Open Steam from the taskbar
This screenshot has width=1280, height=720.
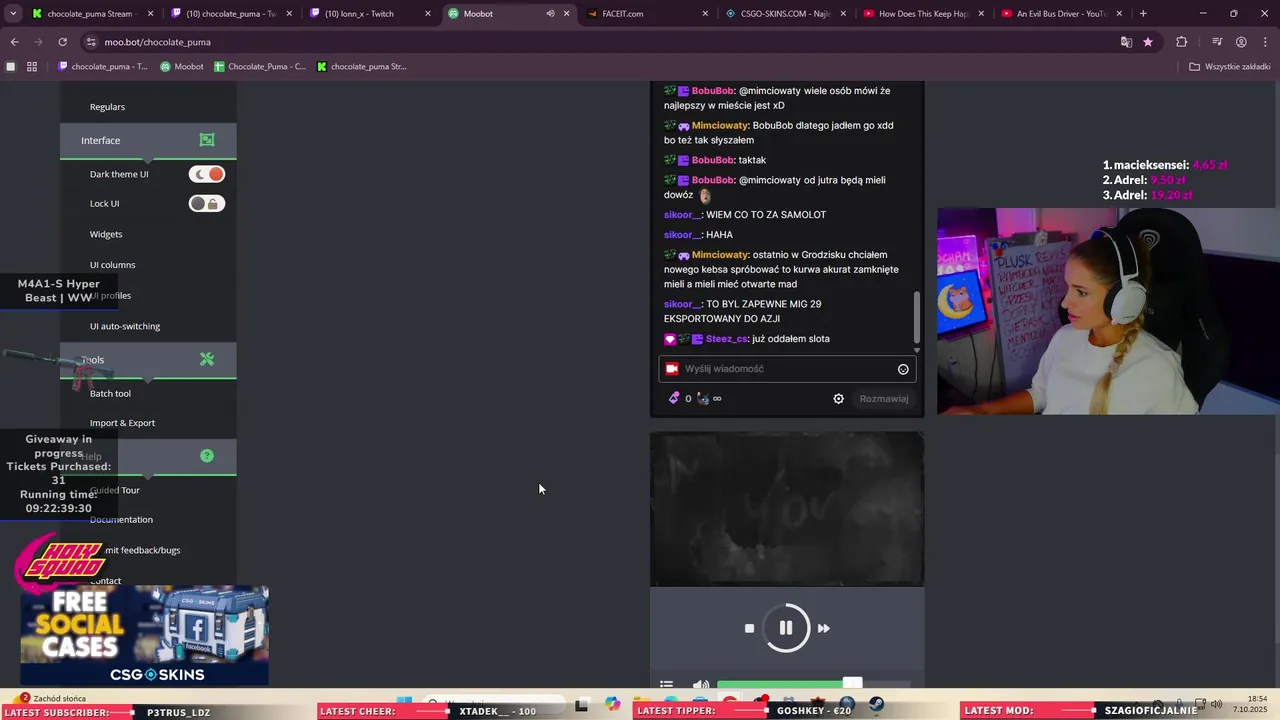click(877, 704)
